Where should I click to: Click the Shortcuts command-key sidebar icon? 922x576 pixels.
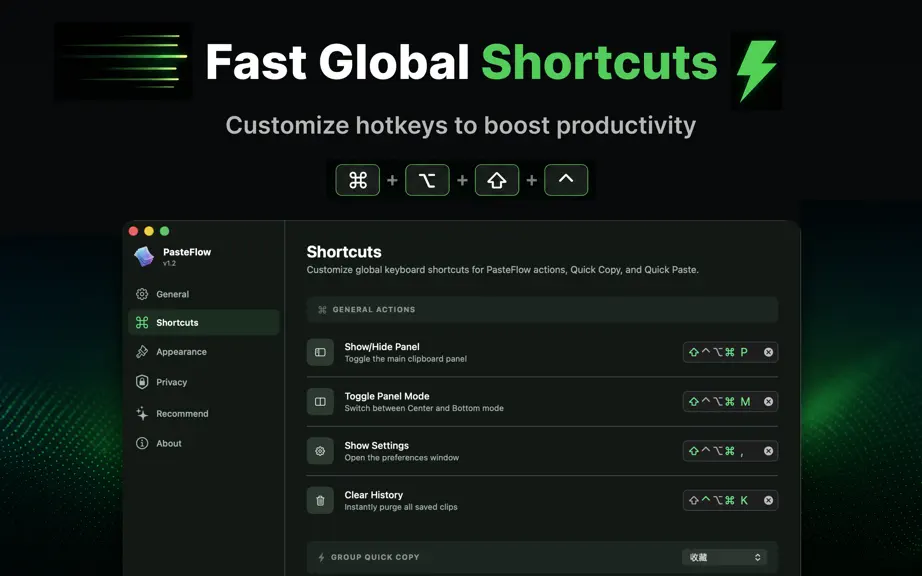tap(142, 322)
